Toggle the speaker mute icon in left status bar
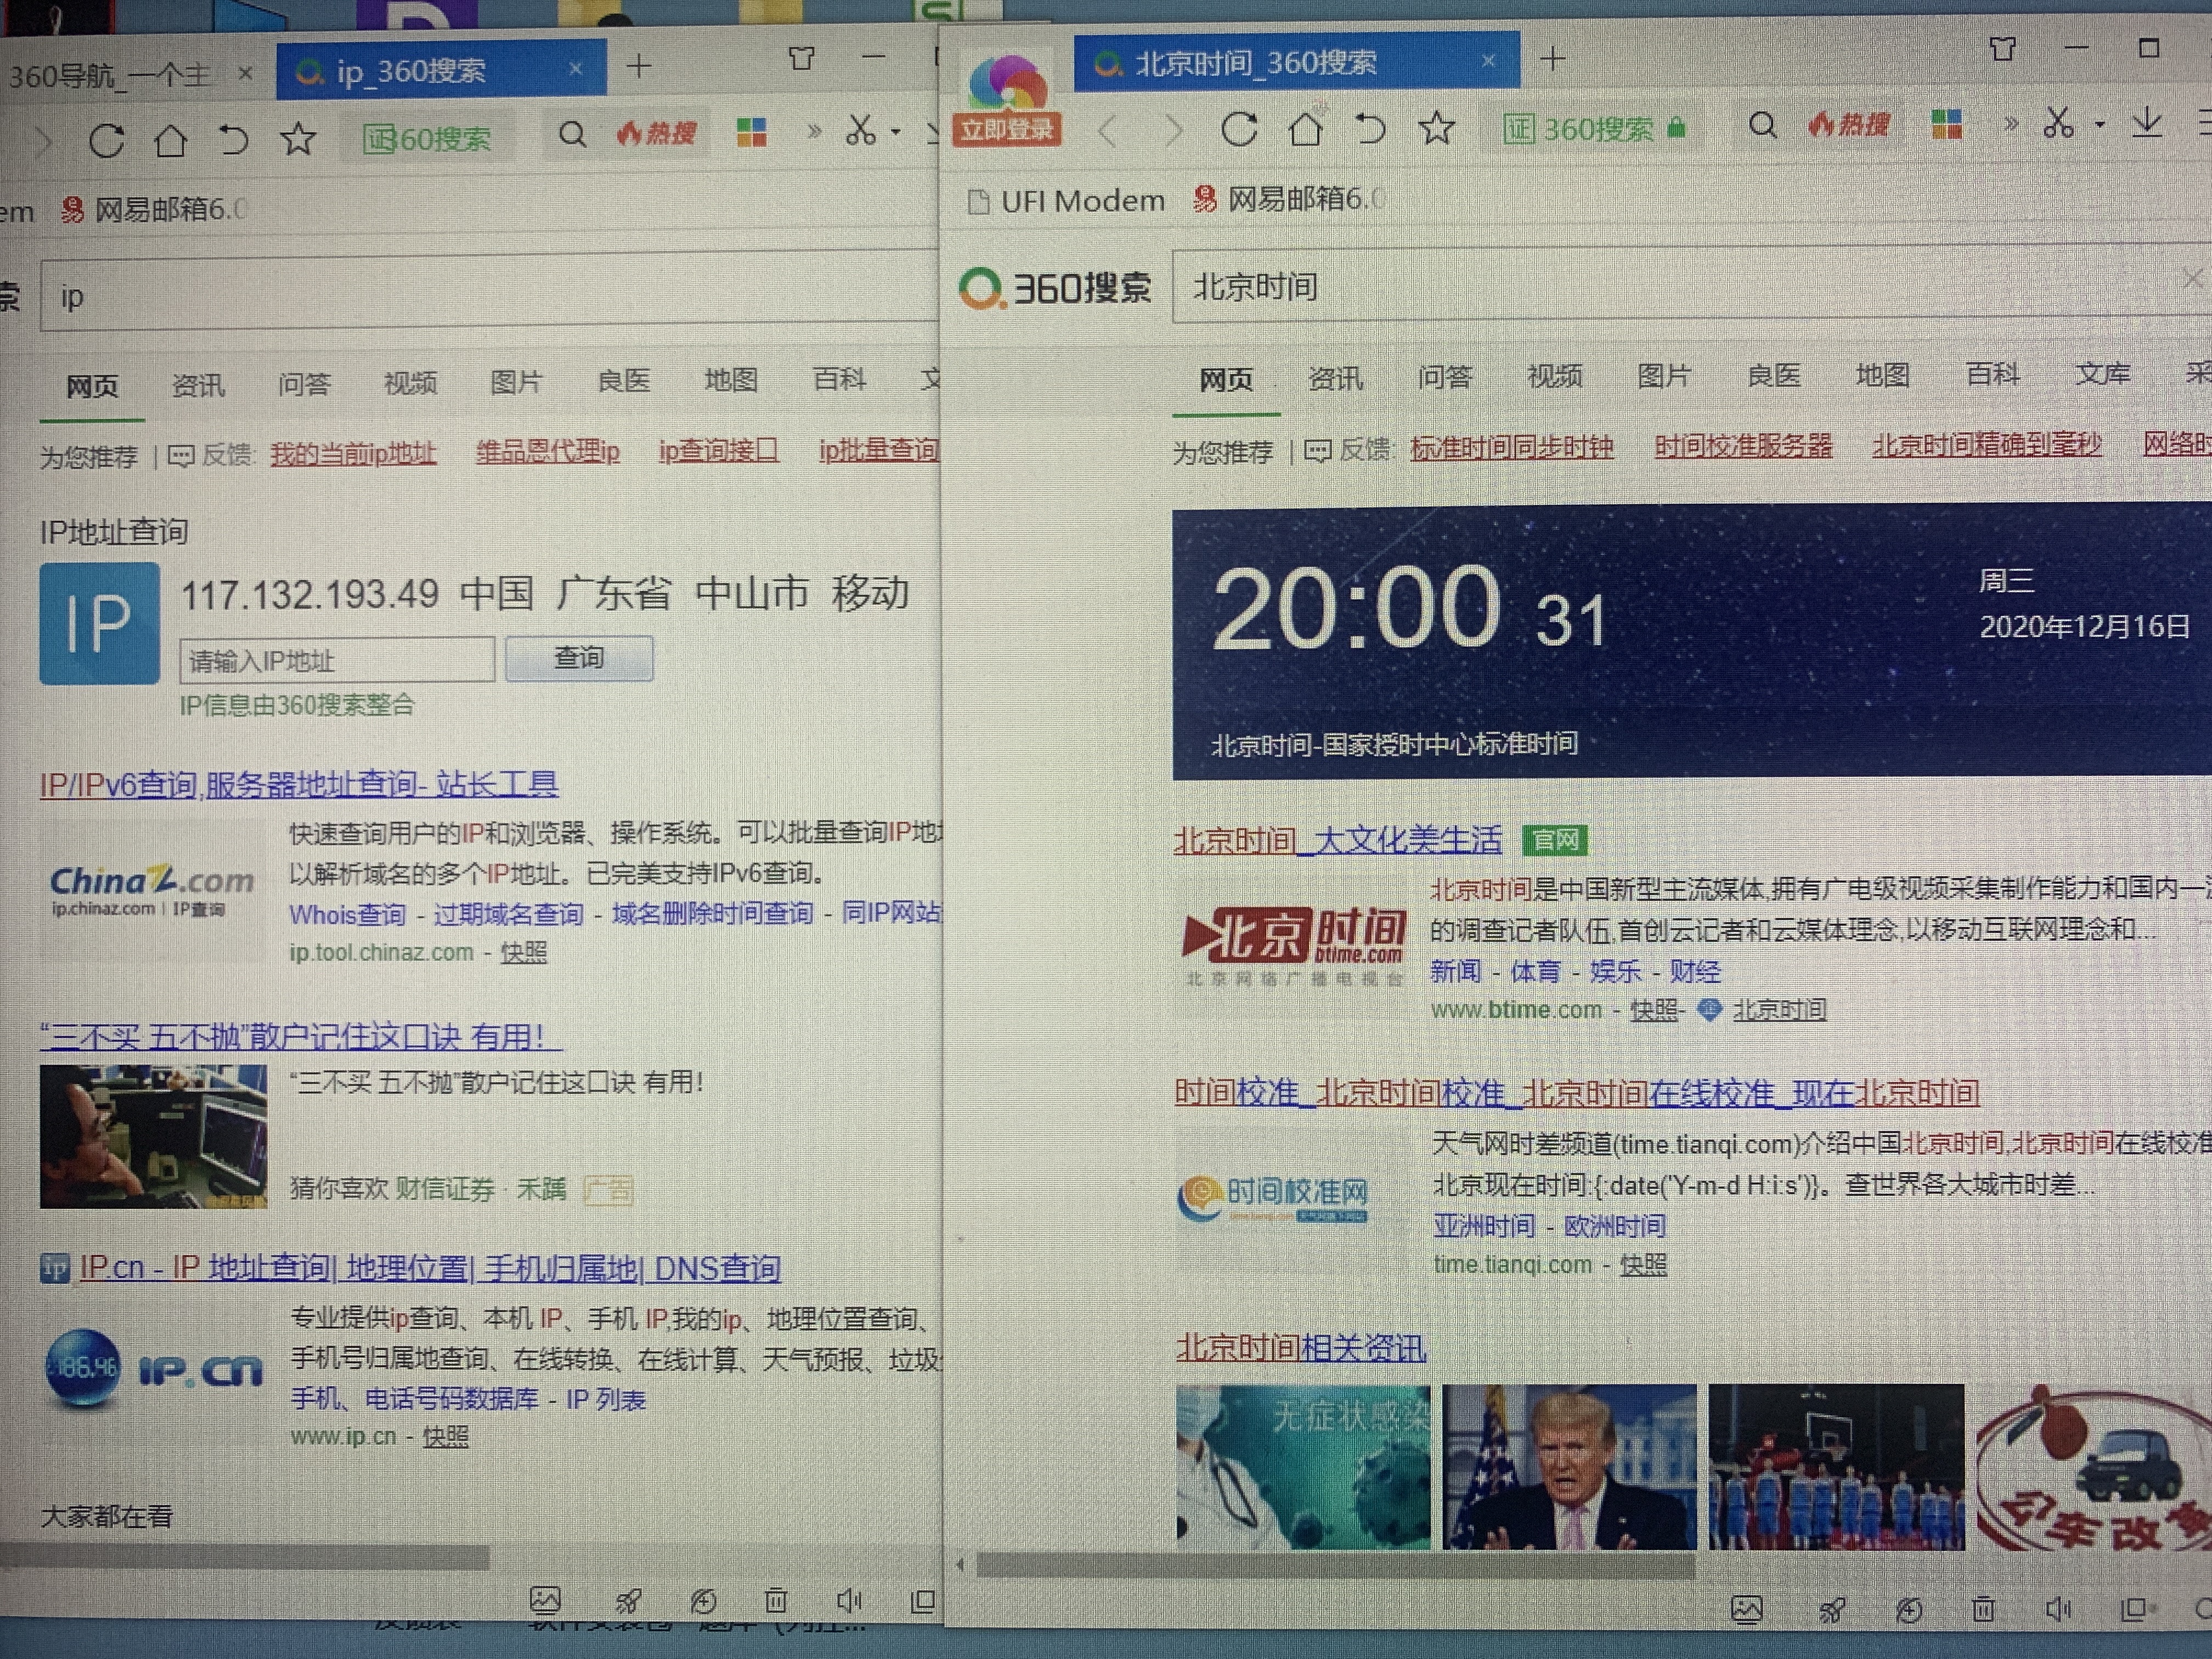 click(x=849, y=1601)
